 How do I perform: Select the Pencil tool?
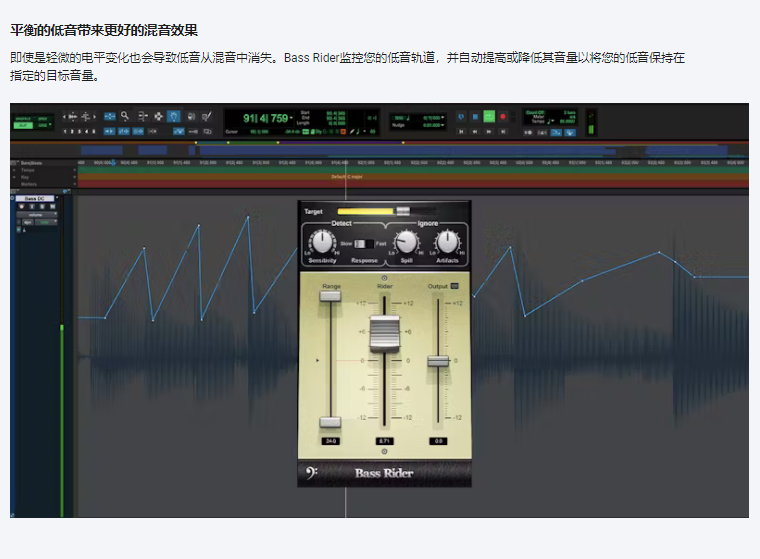click(206, 116)
